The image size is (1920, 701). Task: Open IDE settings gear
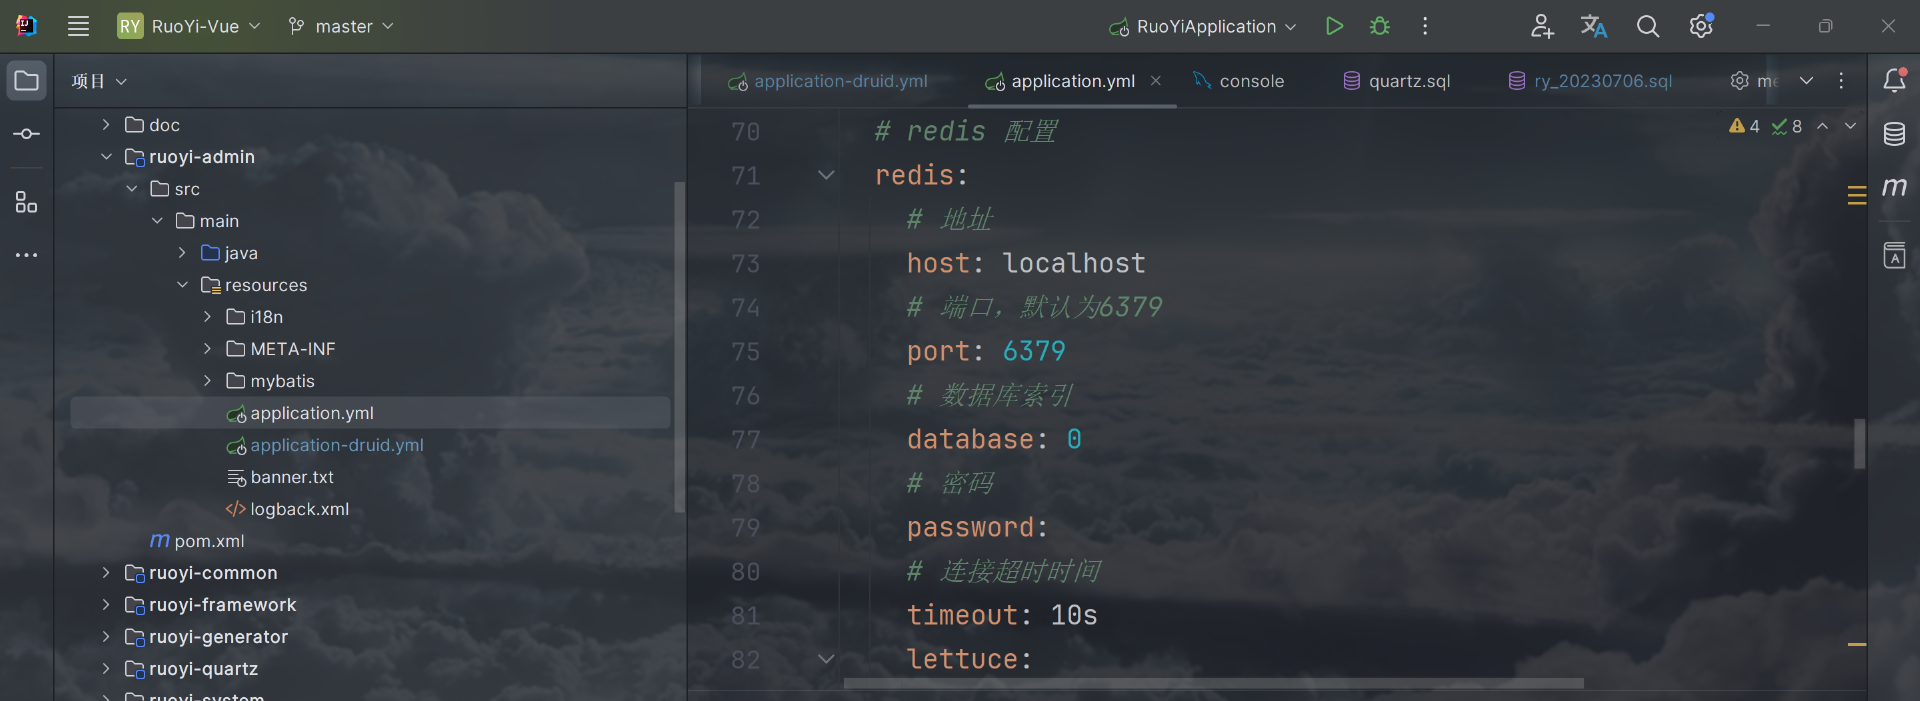(1701, 26)
